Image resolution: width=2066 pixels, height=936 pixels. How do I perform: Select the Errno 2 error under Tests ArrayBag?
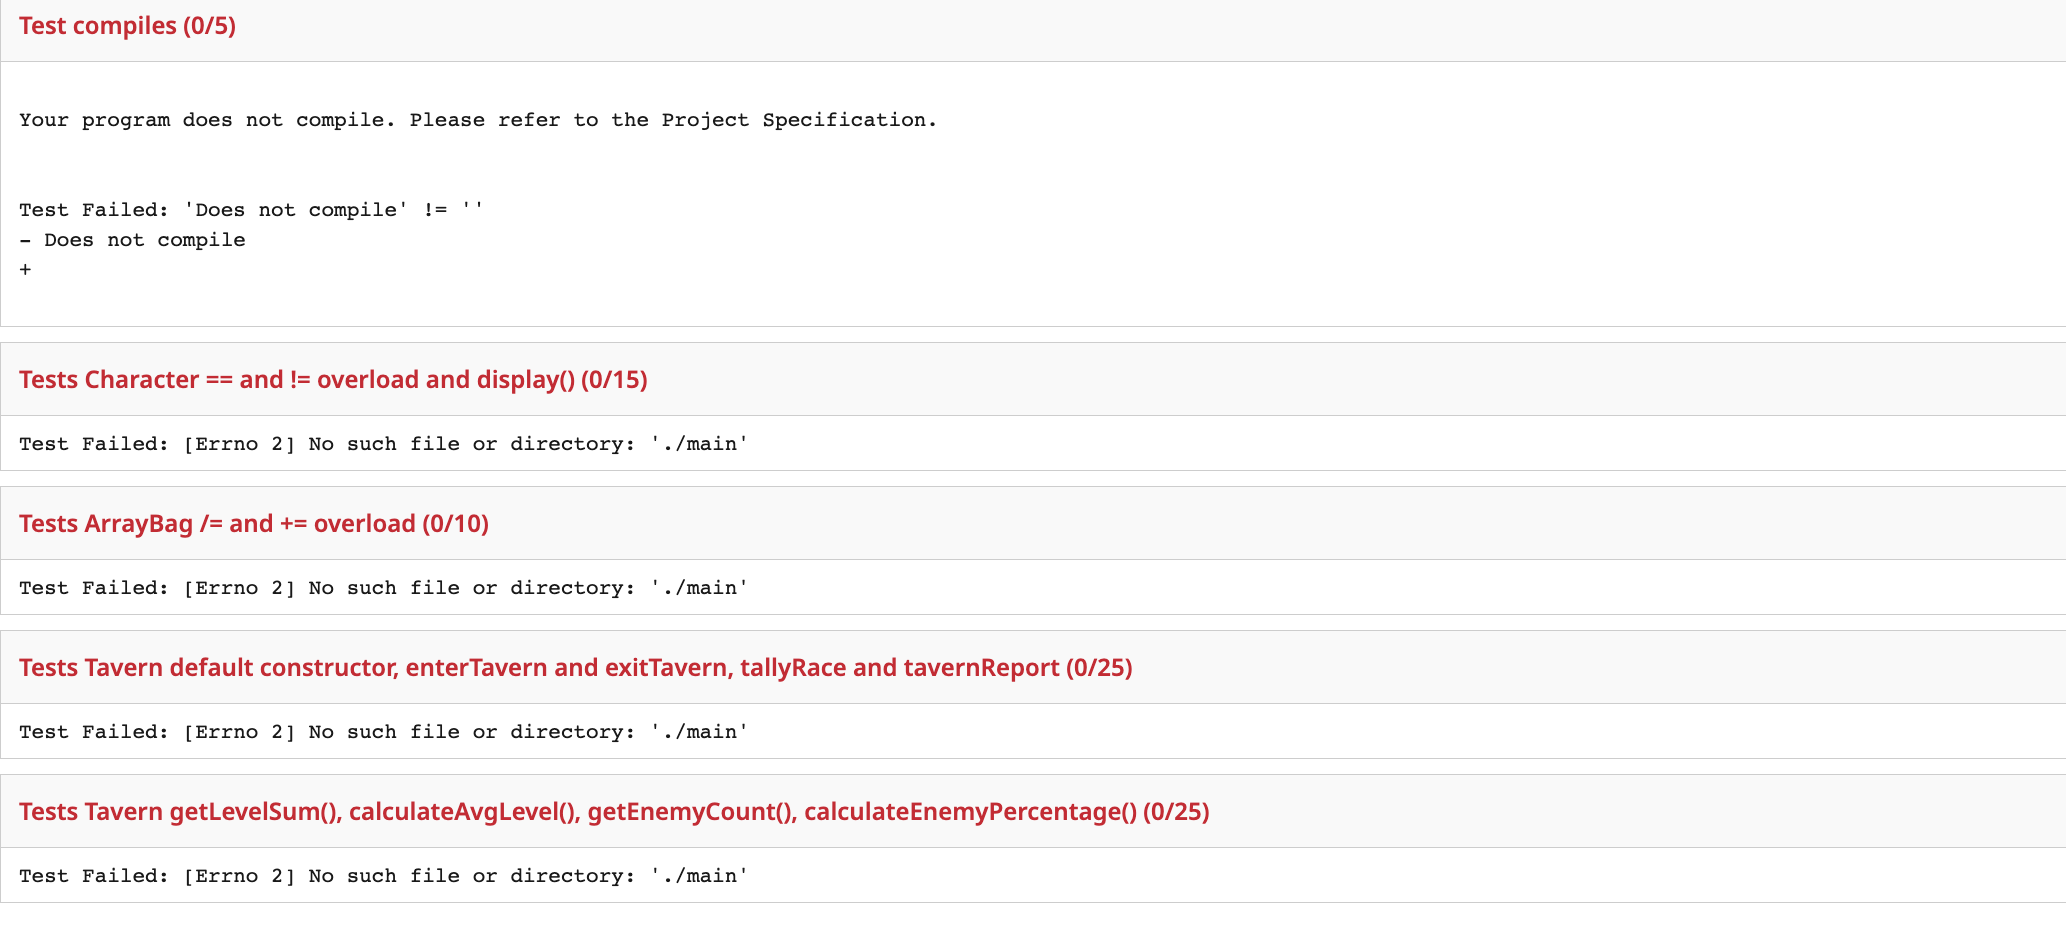pos(383,588)
